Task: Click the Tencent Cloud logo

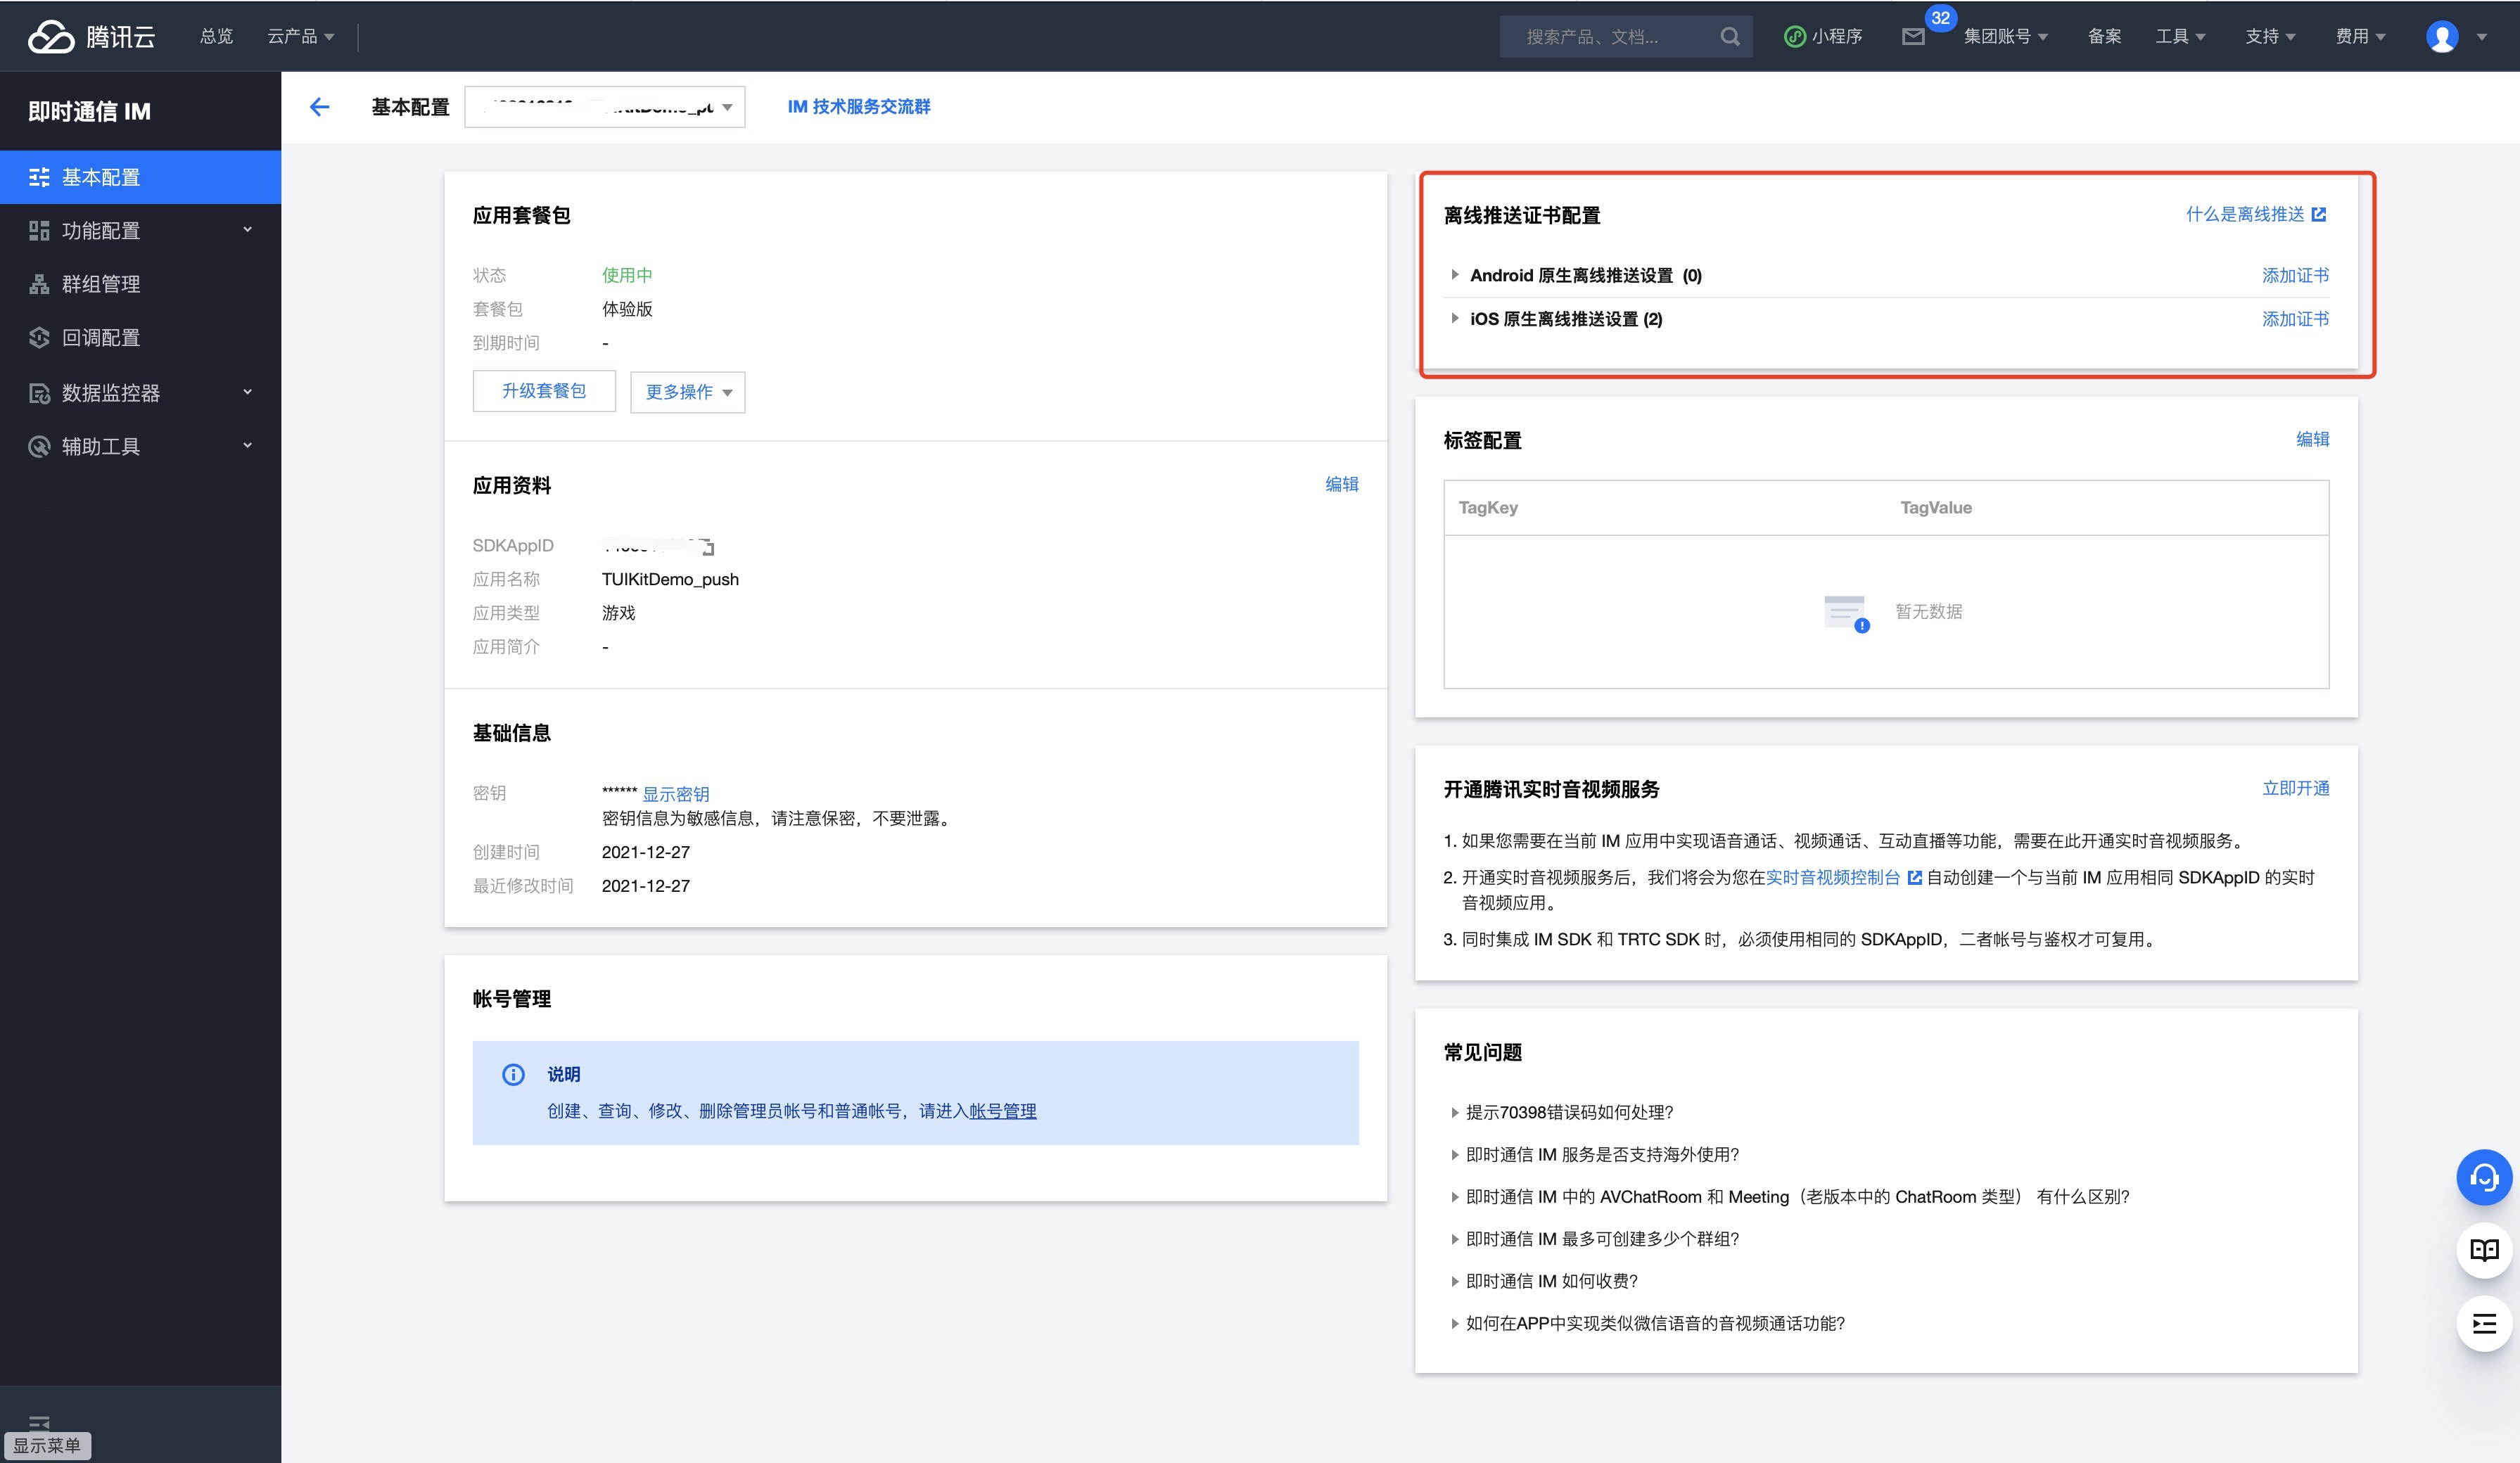Action: point(91,37)
